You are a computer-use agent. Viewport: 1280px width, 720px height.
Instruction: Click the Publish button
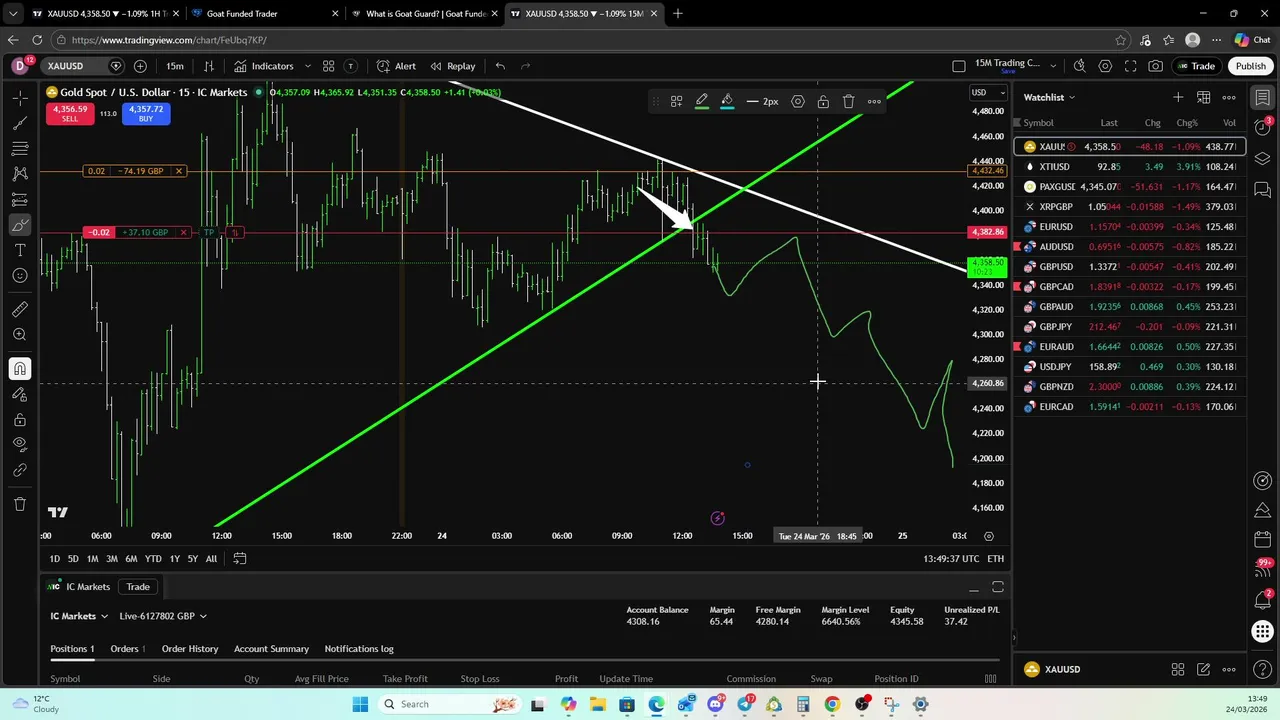(1250, 66)
